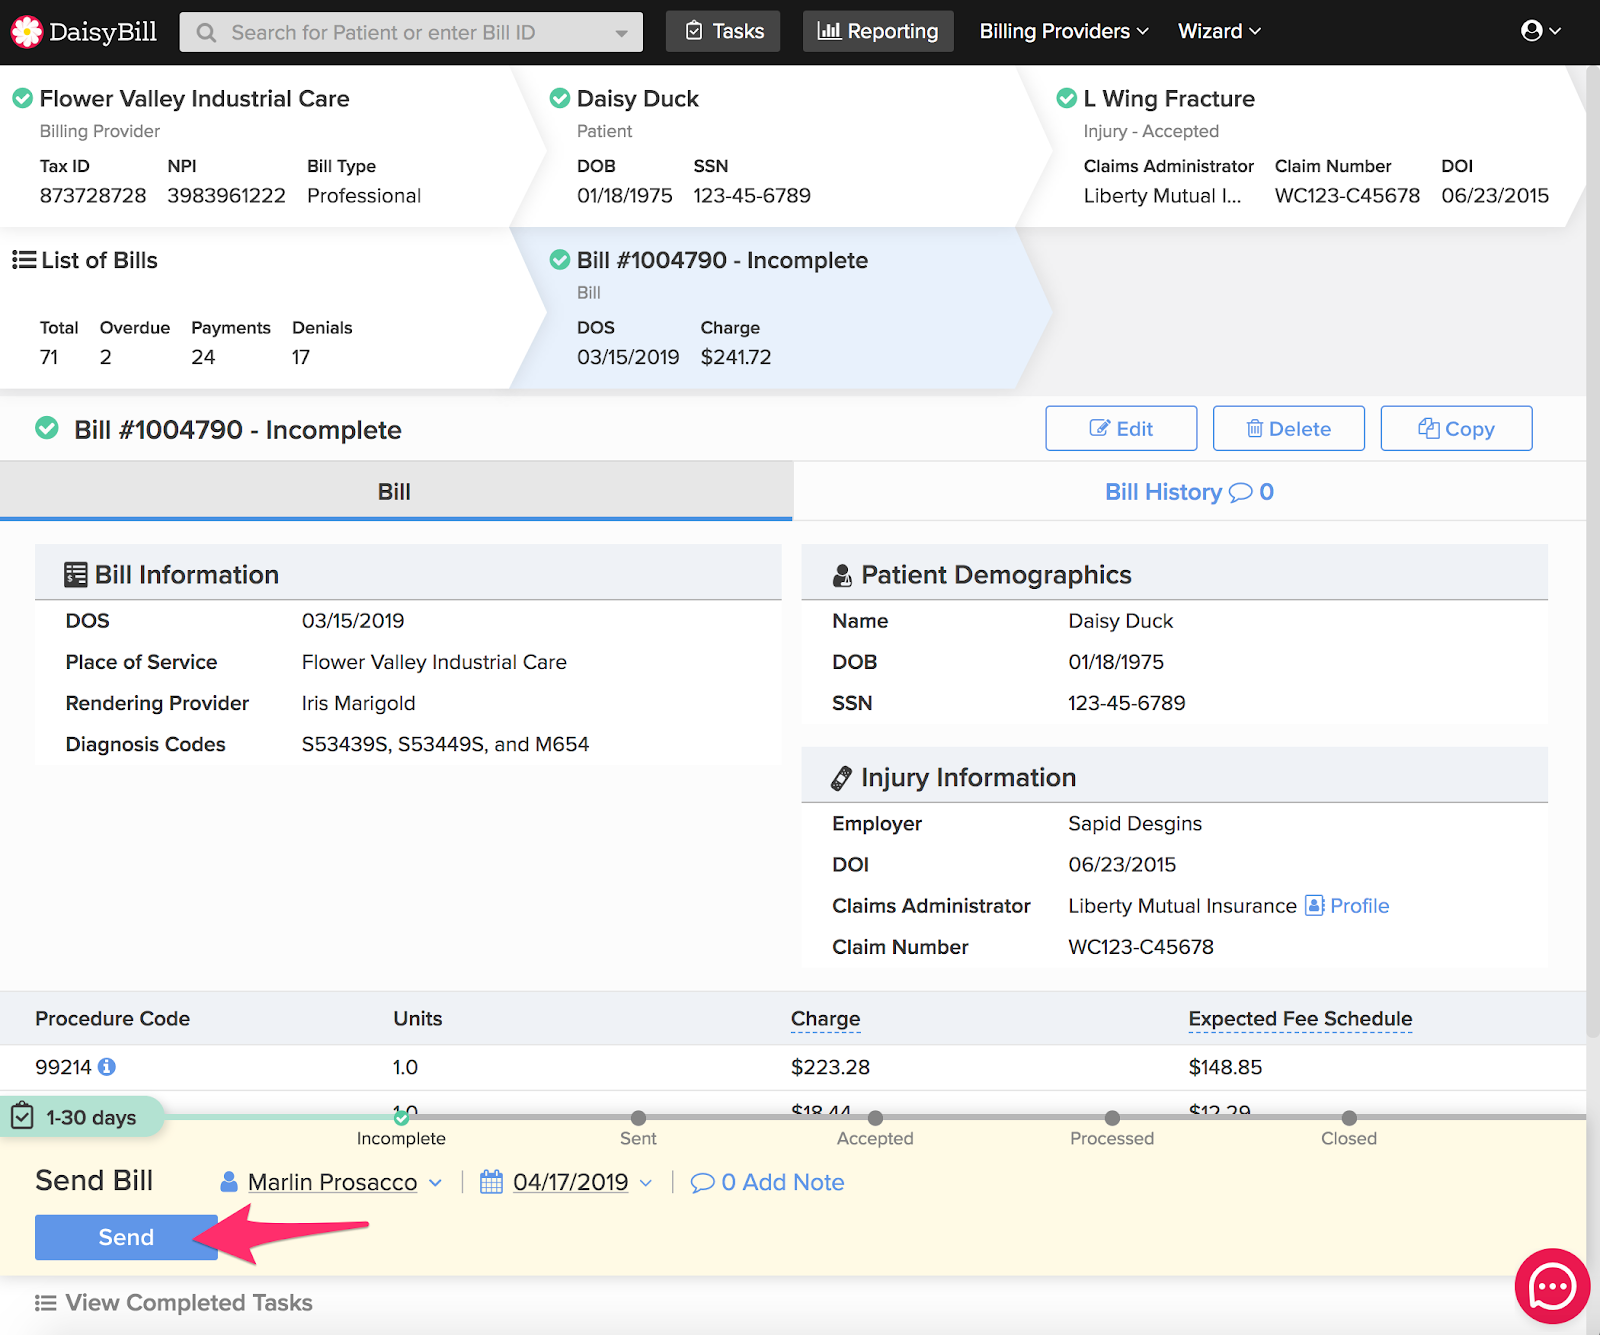Open the live chat bubble icon
The height and width of the screenshot is (1335, 1600).
point(1551,1286)
